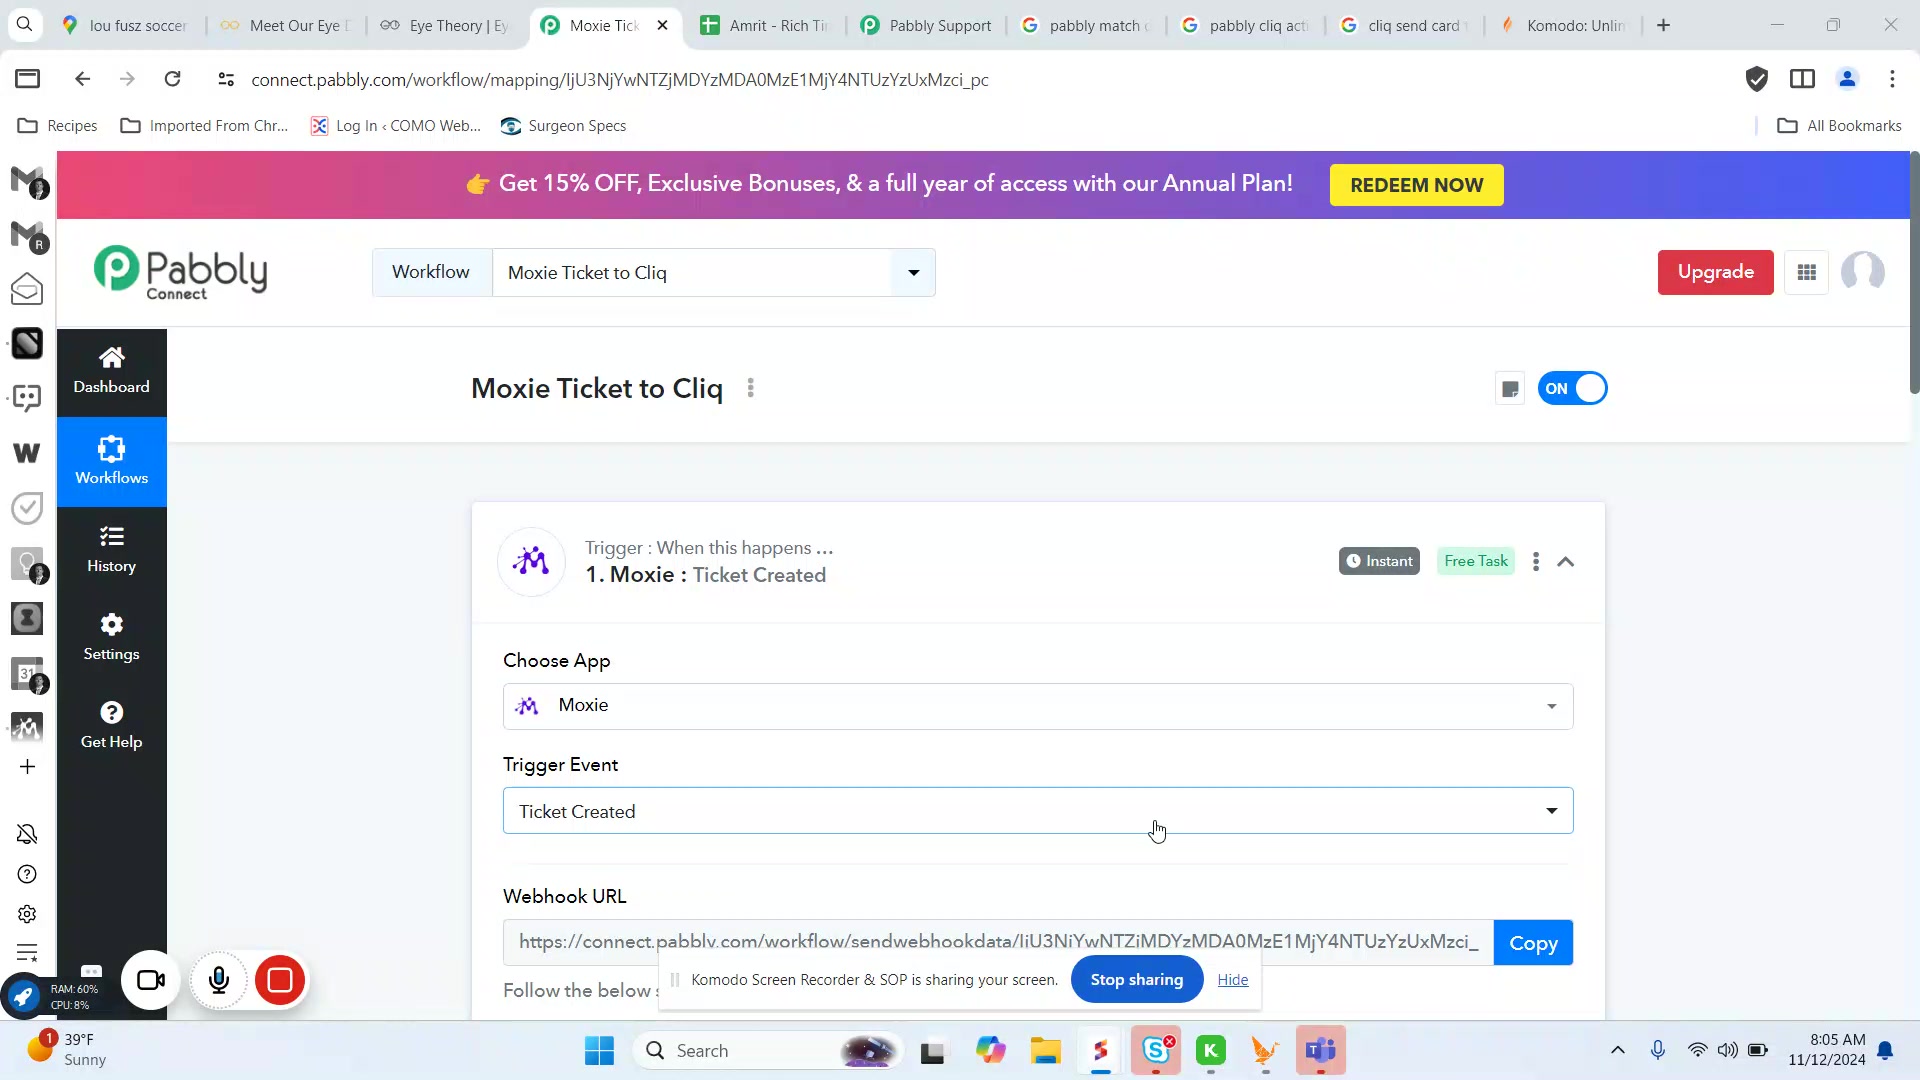The height and width of the screenshot is (1080, 1920).
Task: Open the calendar app in browser sidebar
Action: 27,673
